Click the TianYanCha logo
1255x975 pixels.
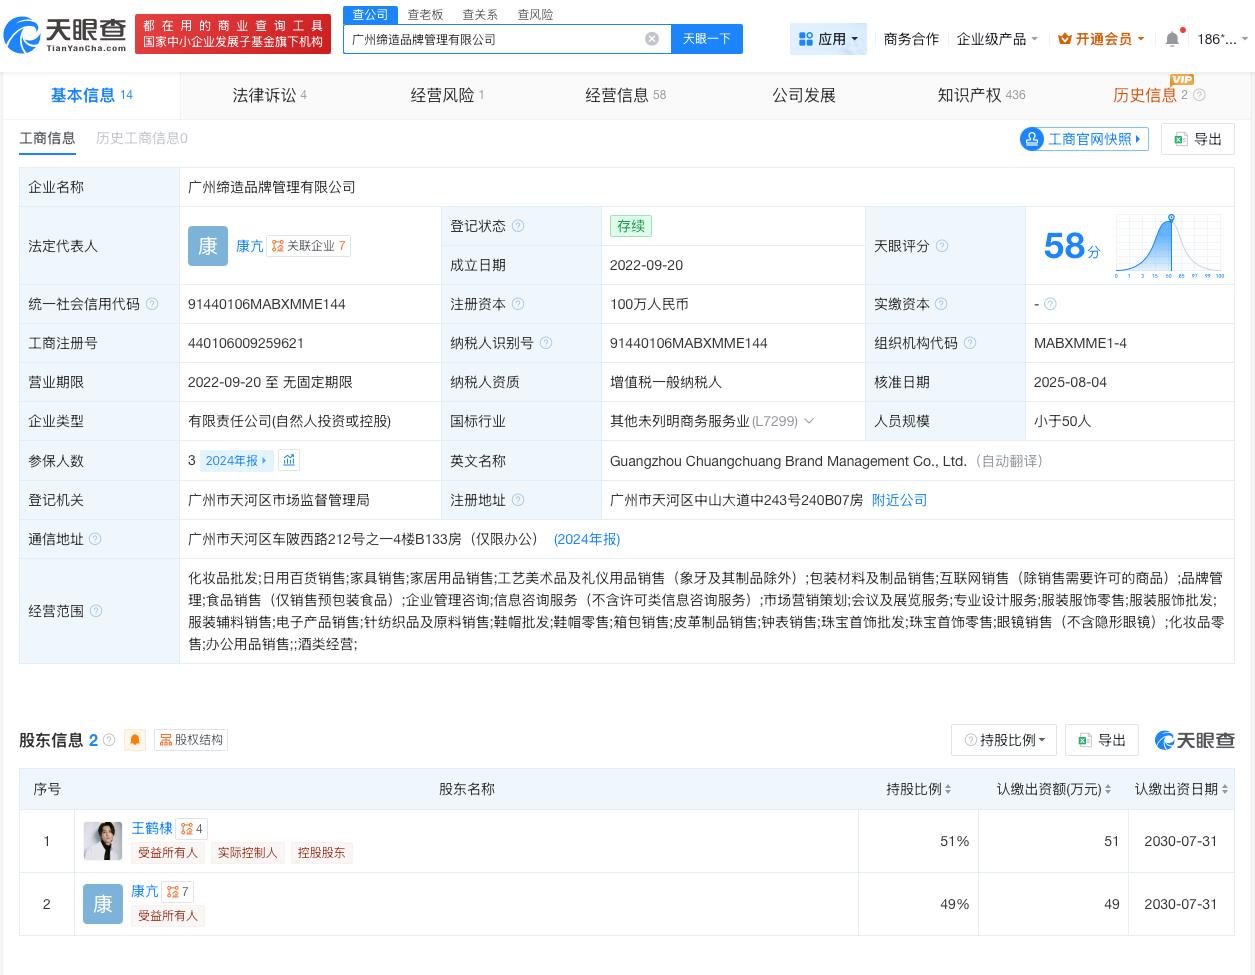point(66,34)
